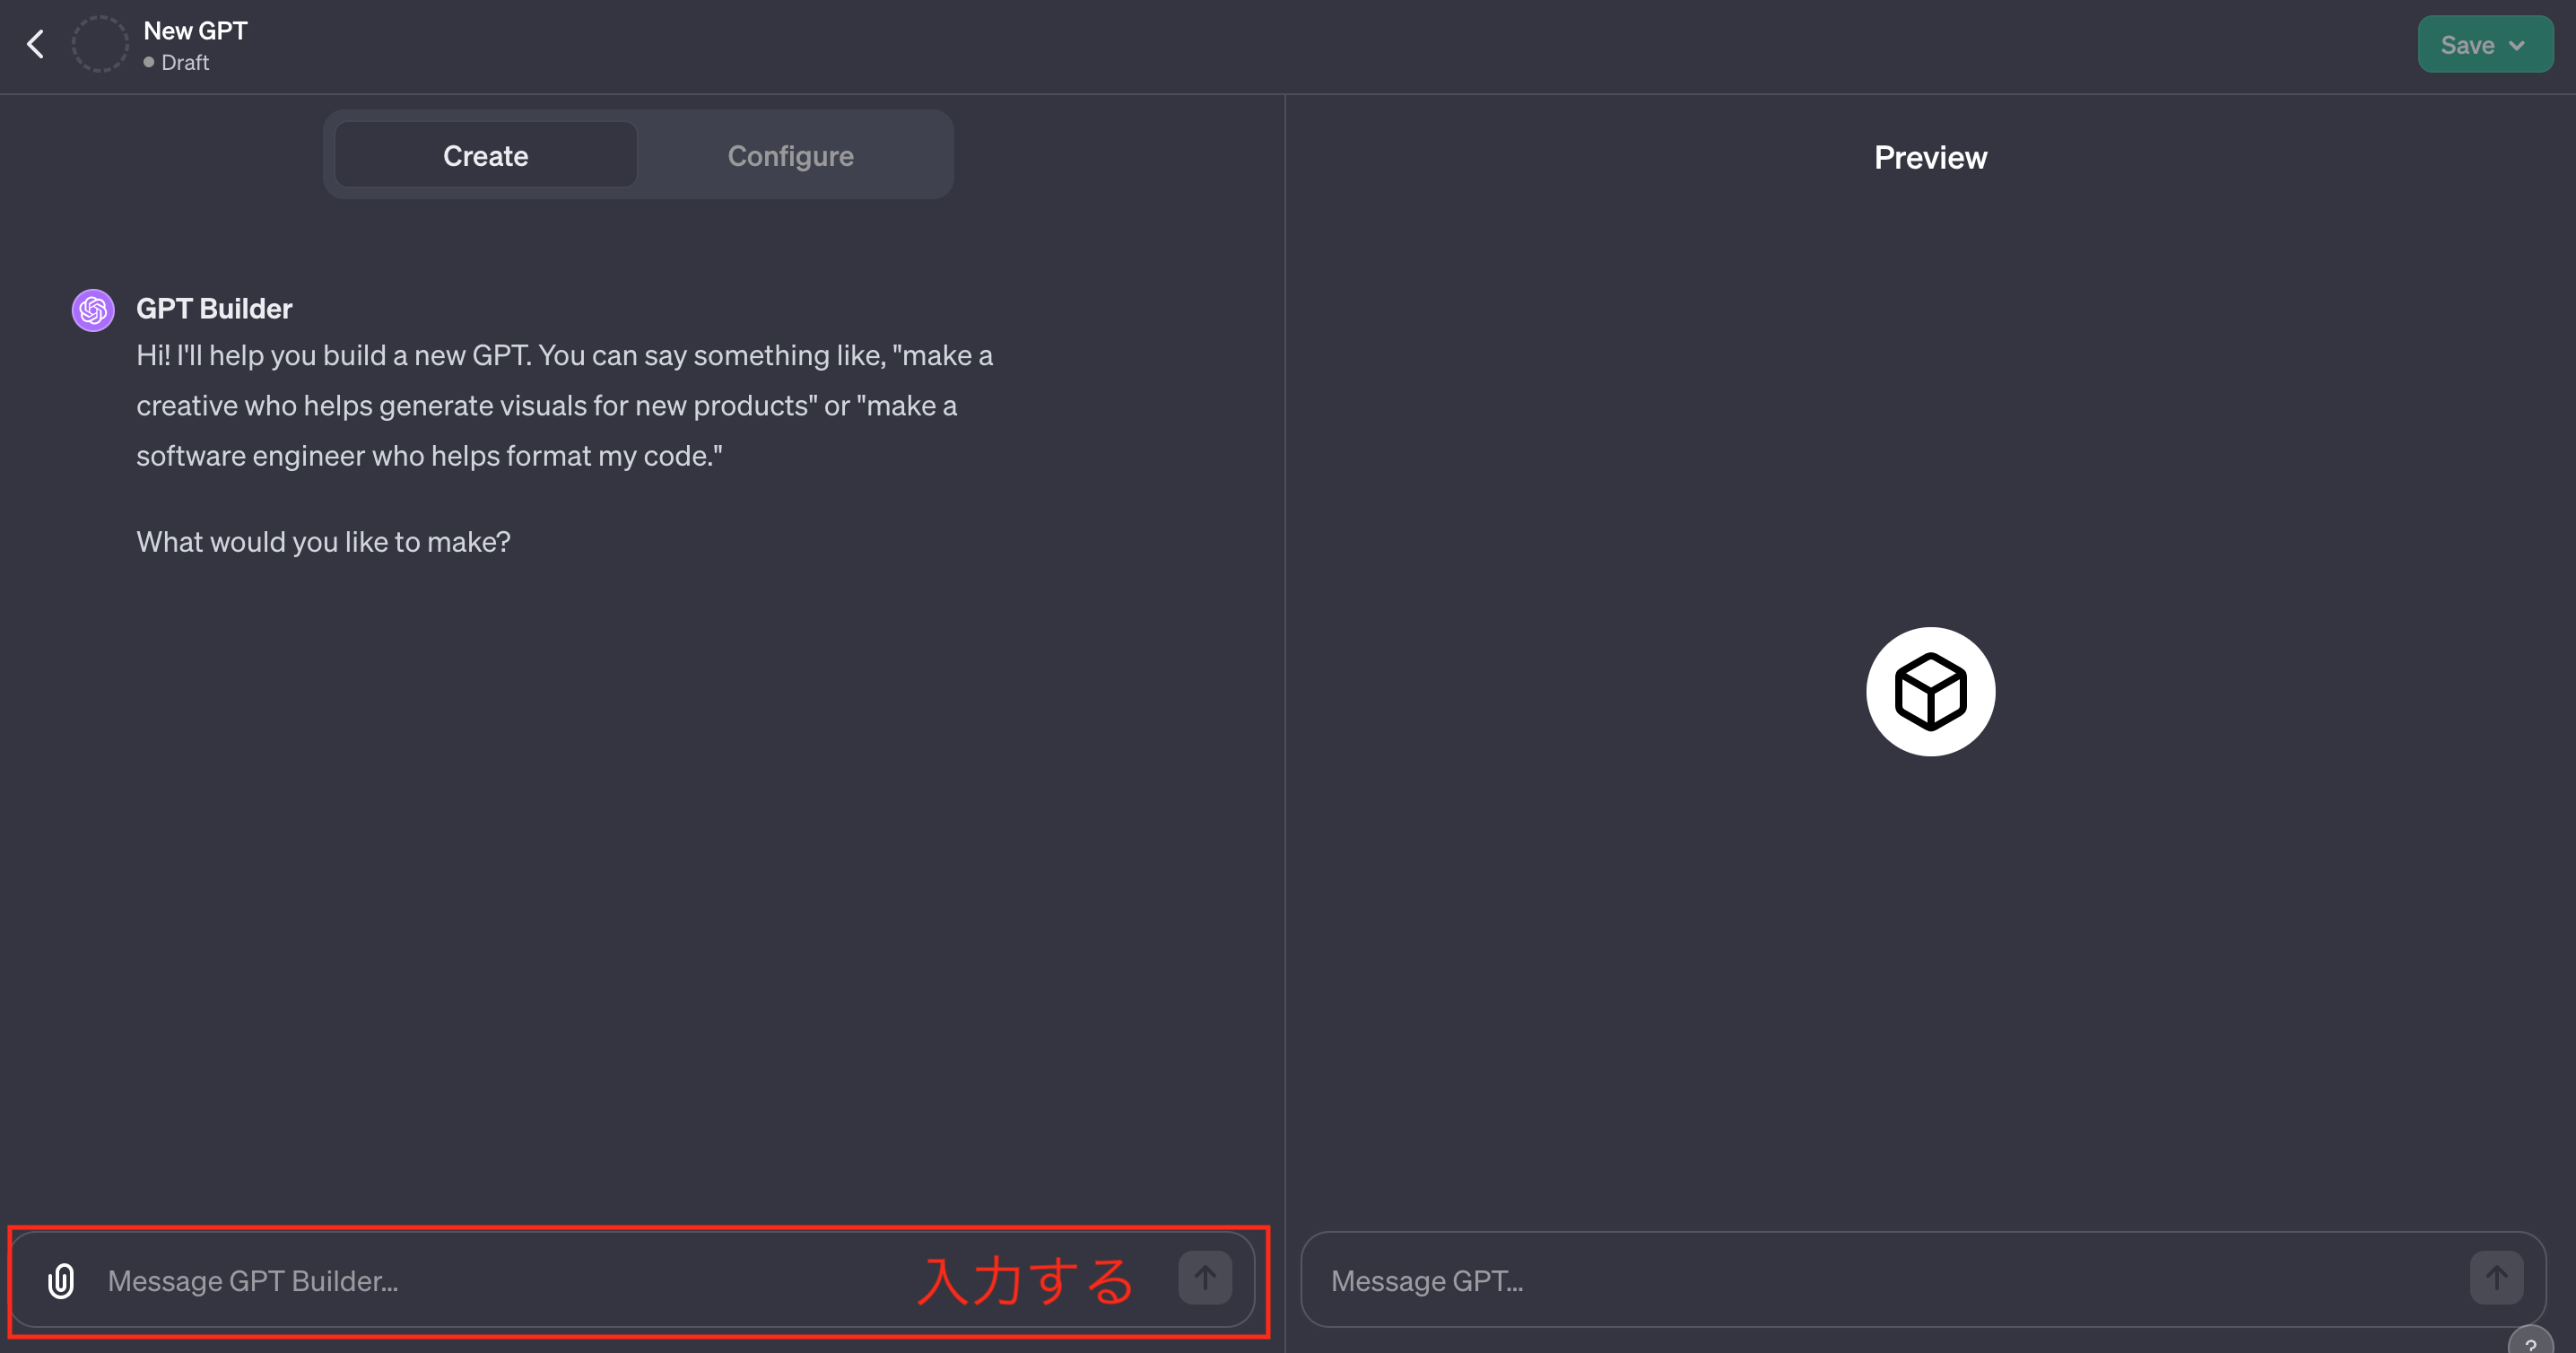The width and height of the screenshot is (2576, 1353).
Task: Click the GPT Builder sender name
Action: pyautogui.click(x=214, y=308)
